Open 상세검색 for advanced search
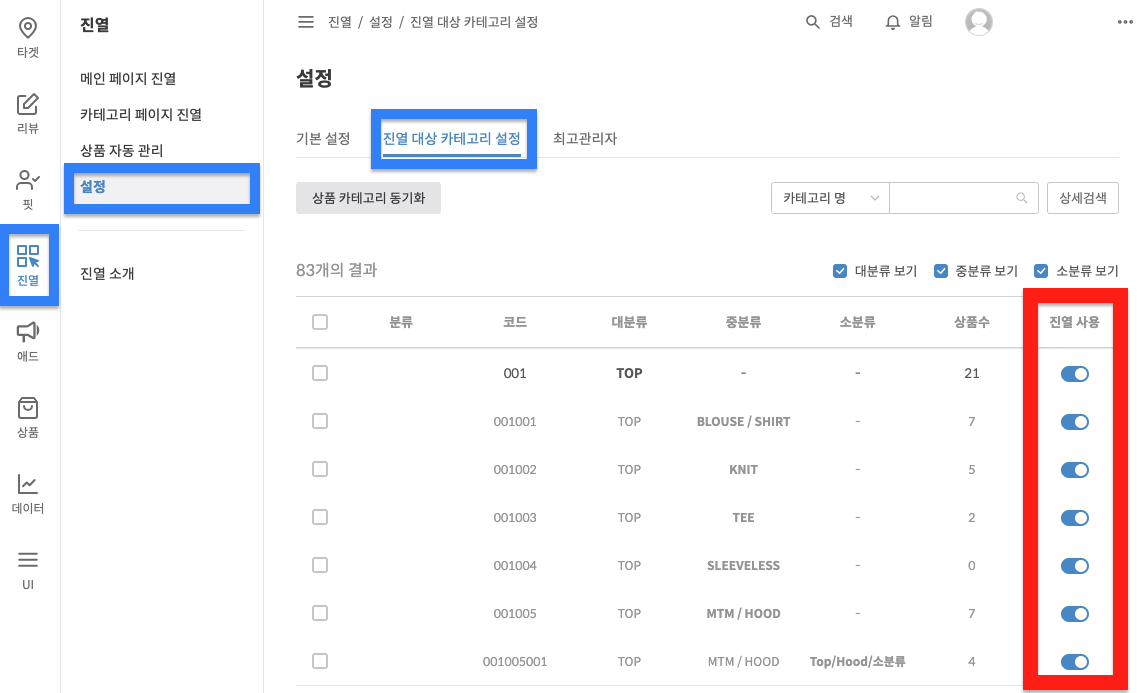The height and width of the screenshot is (693, 1148). (x=1083, y=198)
